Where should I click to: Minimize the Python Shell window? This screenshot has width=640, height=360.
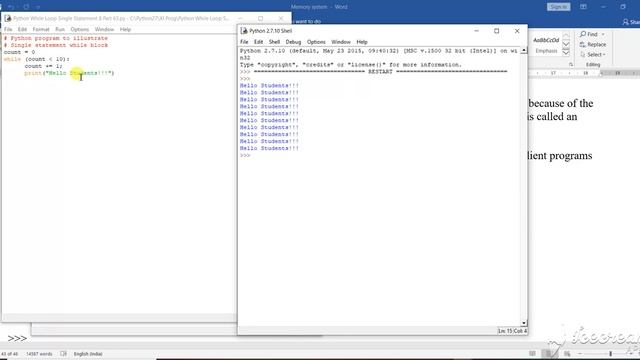(x=476, y=31)
